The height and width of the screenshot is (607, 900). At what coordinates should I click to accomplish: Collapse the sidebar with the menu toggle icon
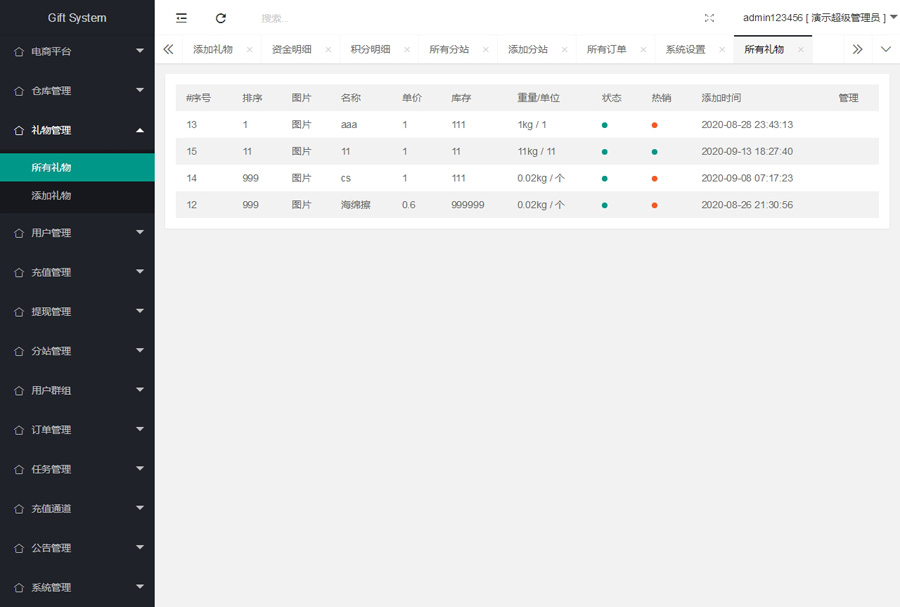[181, 18]
